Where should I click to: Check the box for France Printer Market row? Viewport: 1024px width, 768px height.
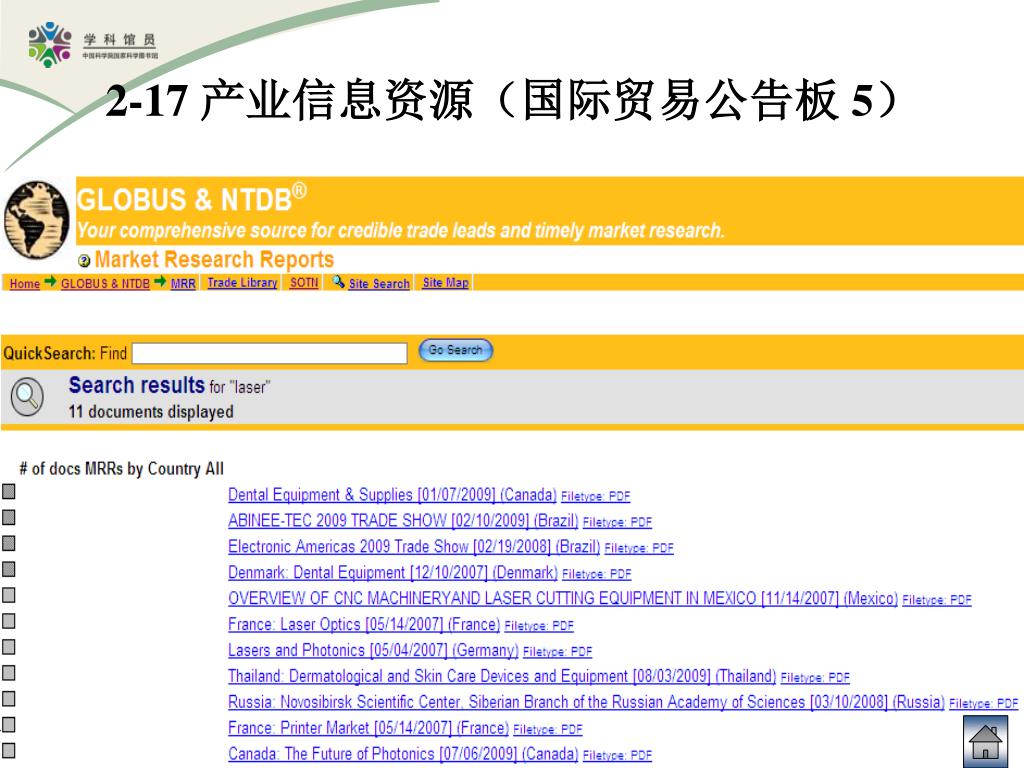(8, 724)
